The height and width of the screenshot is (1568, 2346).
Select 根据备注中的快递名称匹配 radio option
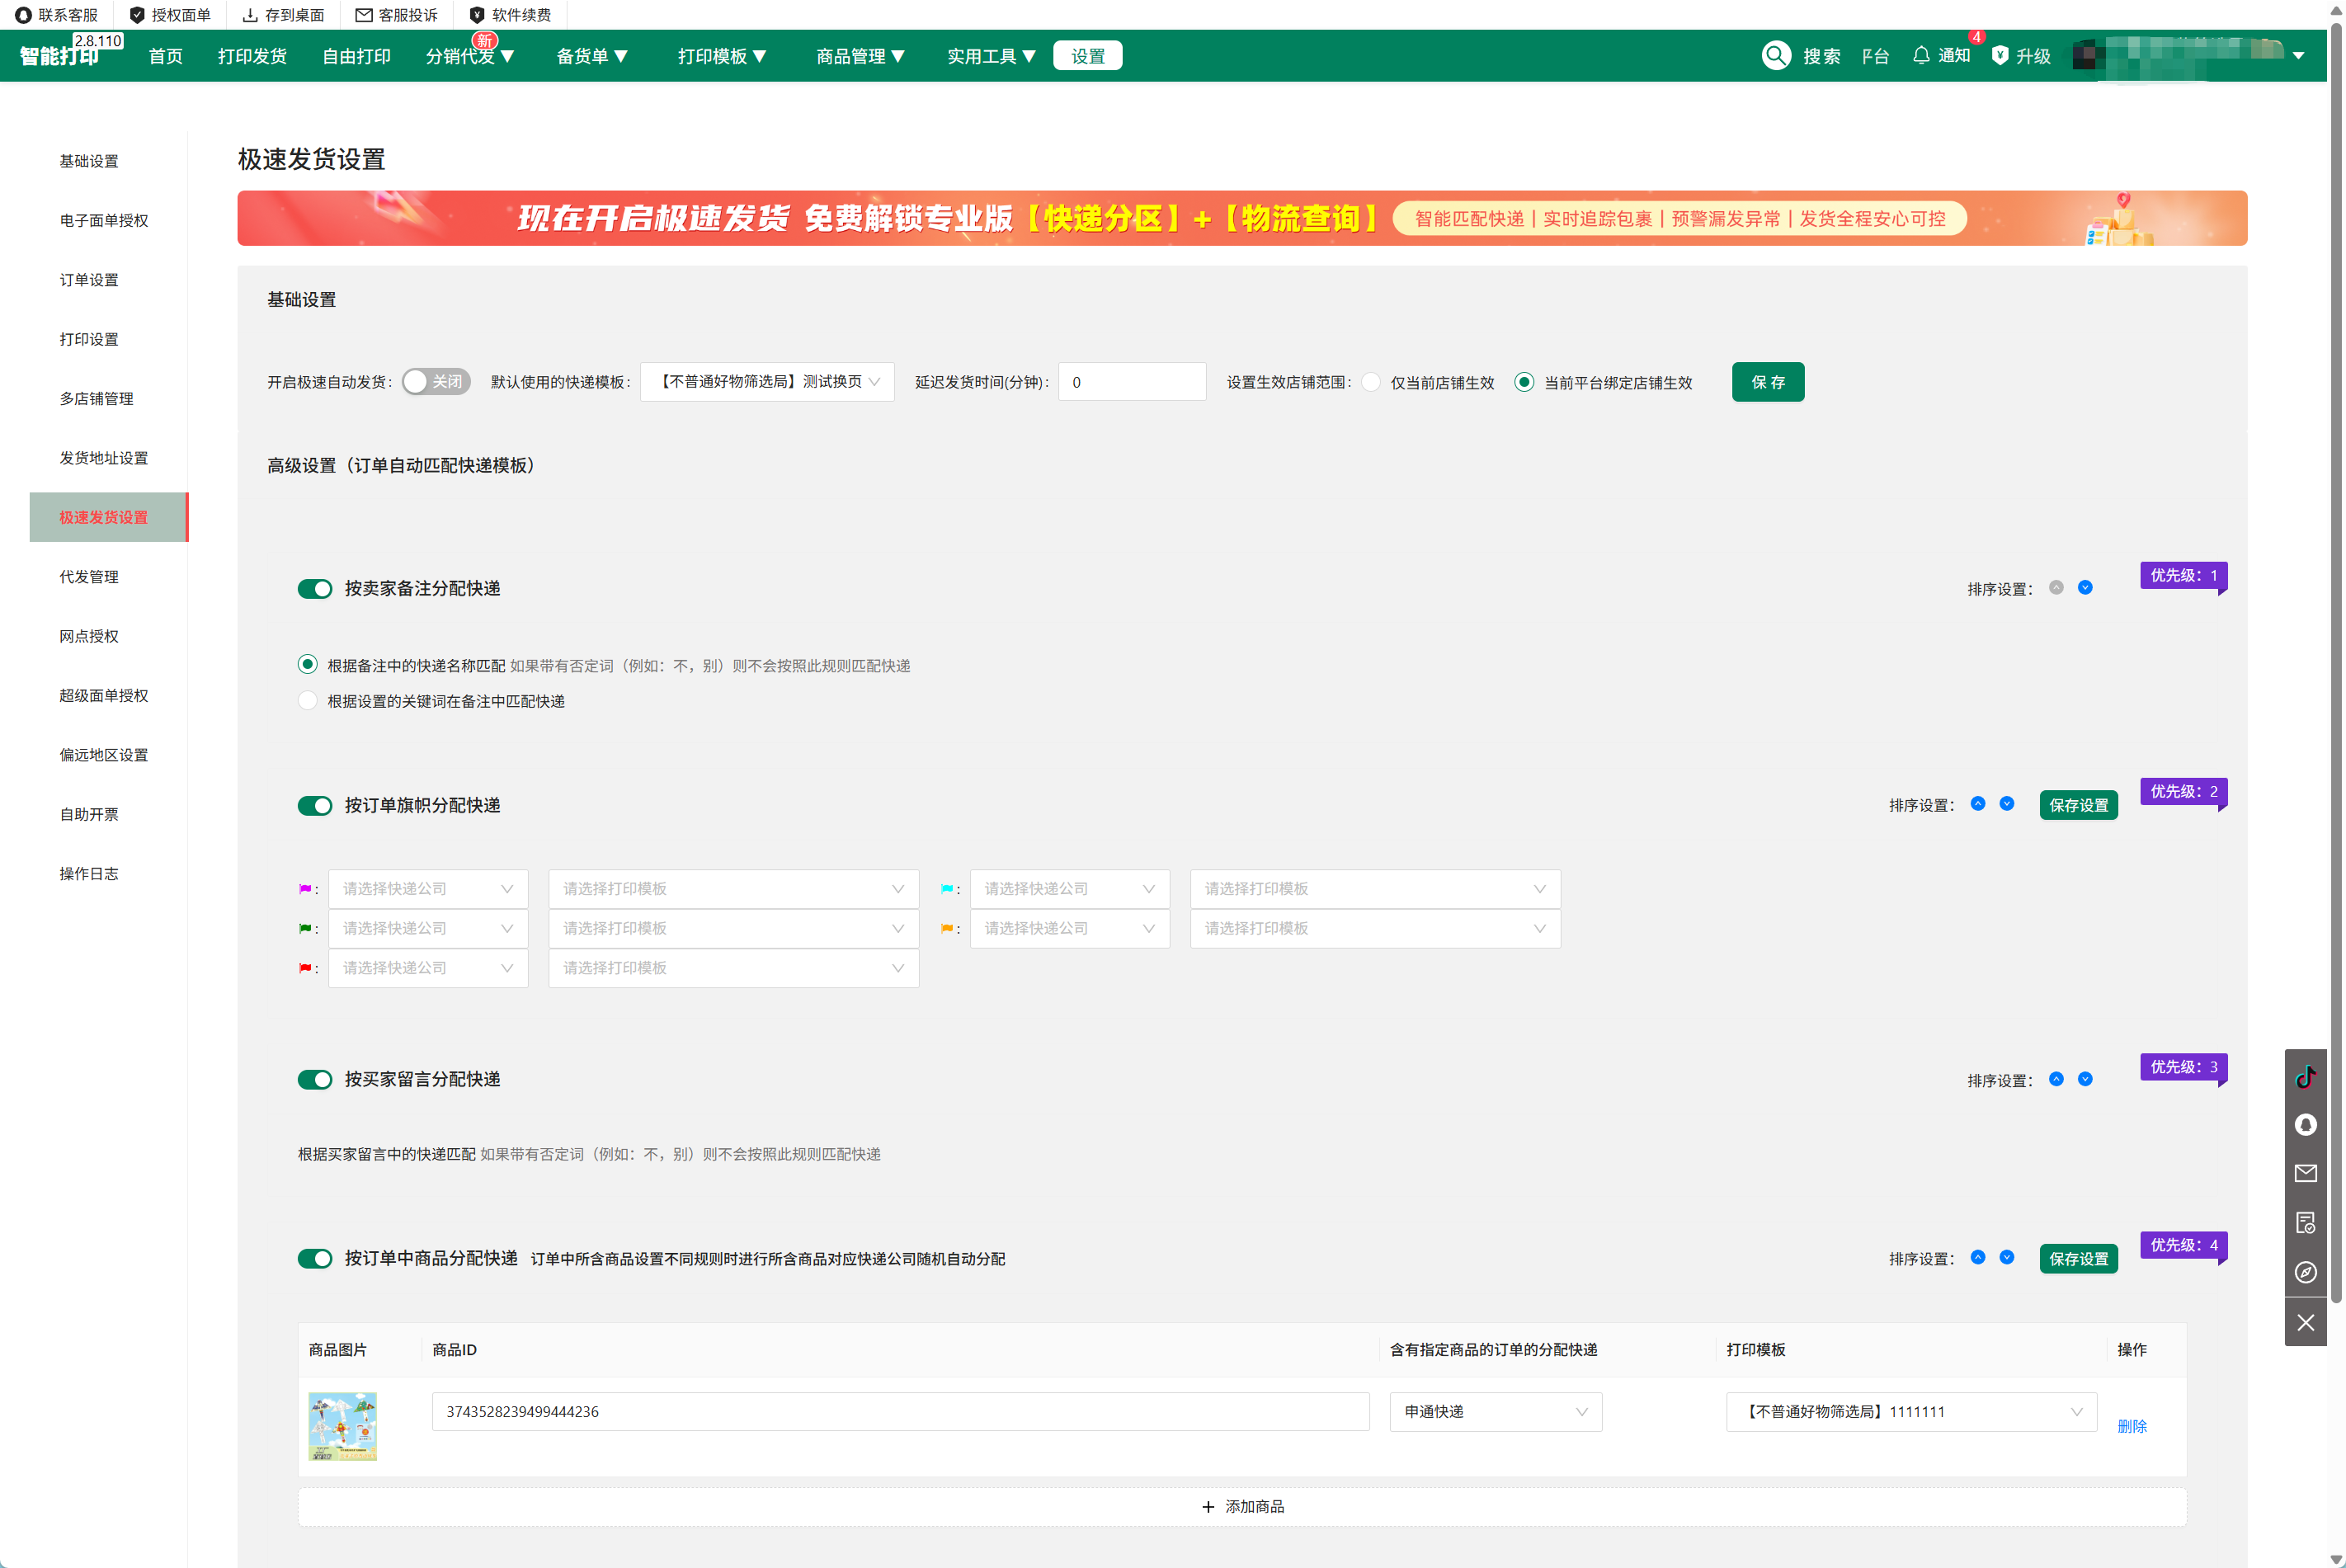[x=308, y=665]
